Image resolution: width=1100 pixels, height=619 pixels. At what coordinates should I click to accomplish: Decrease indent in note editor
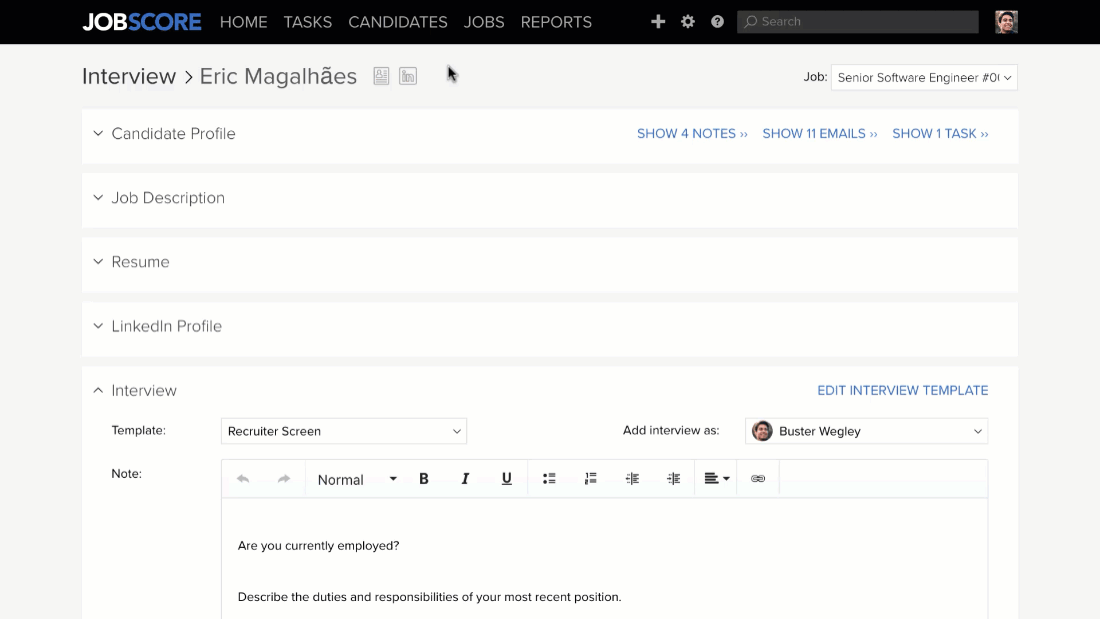pos(632,479)
